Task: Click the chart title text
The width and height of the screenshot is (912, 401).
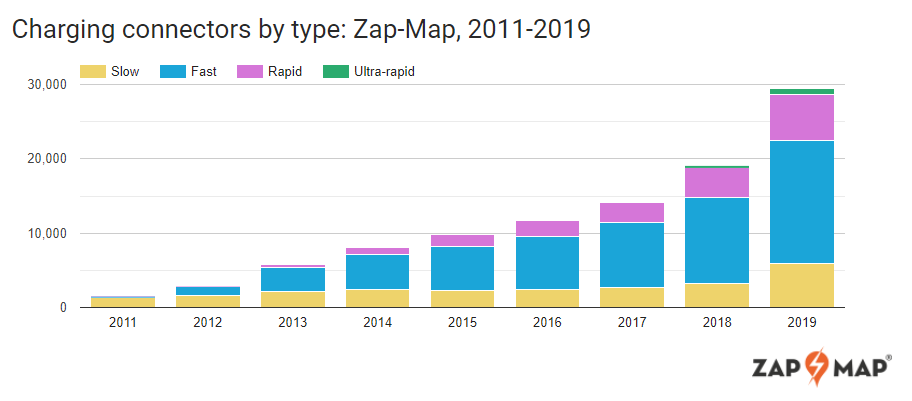Action: [300, 30]
